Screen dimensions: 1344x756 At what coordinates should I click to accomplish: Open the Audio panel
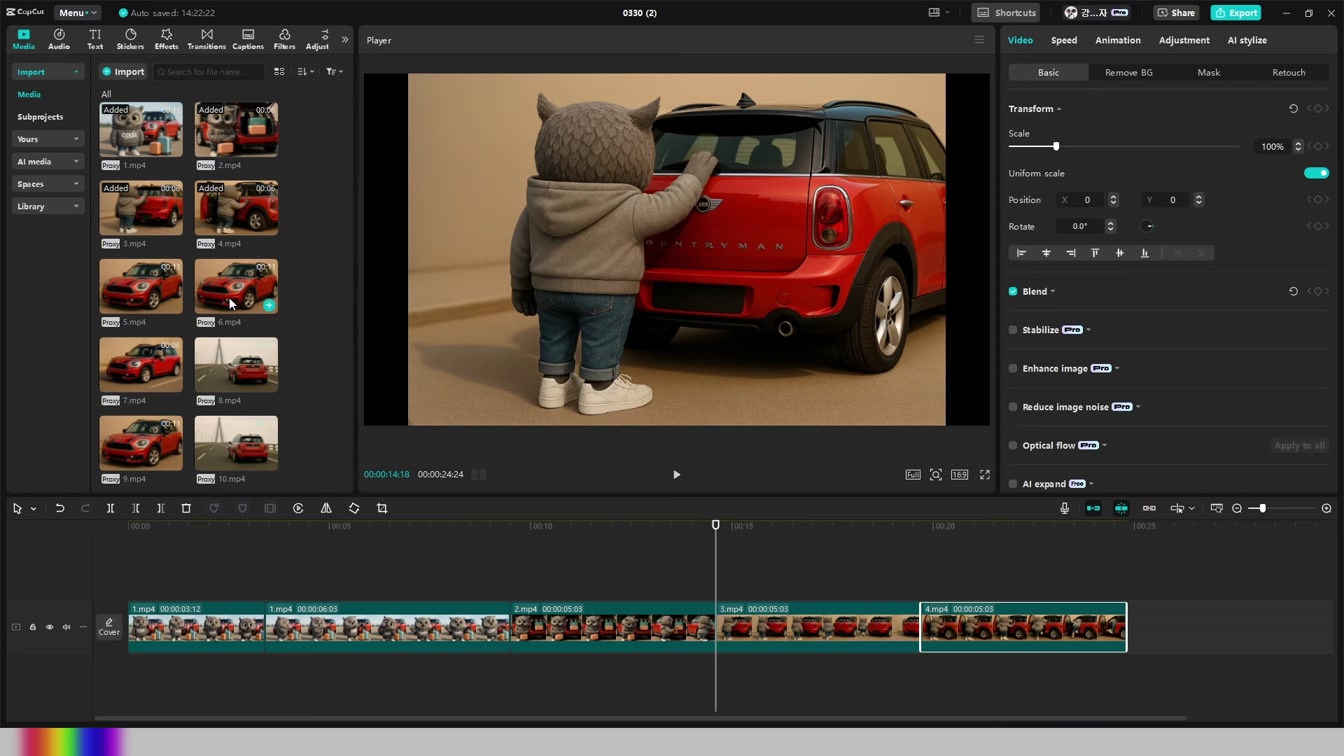pyautogui.click(x=59, y=39)
